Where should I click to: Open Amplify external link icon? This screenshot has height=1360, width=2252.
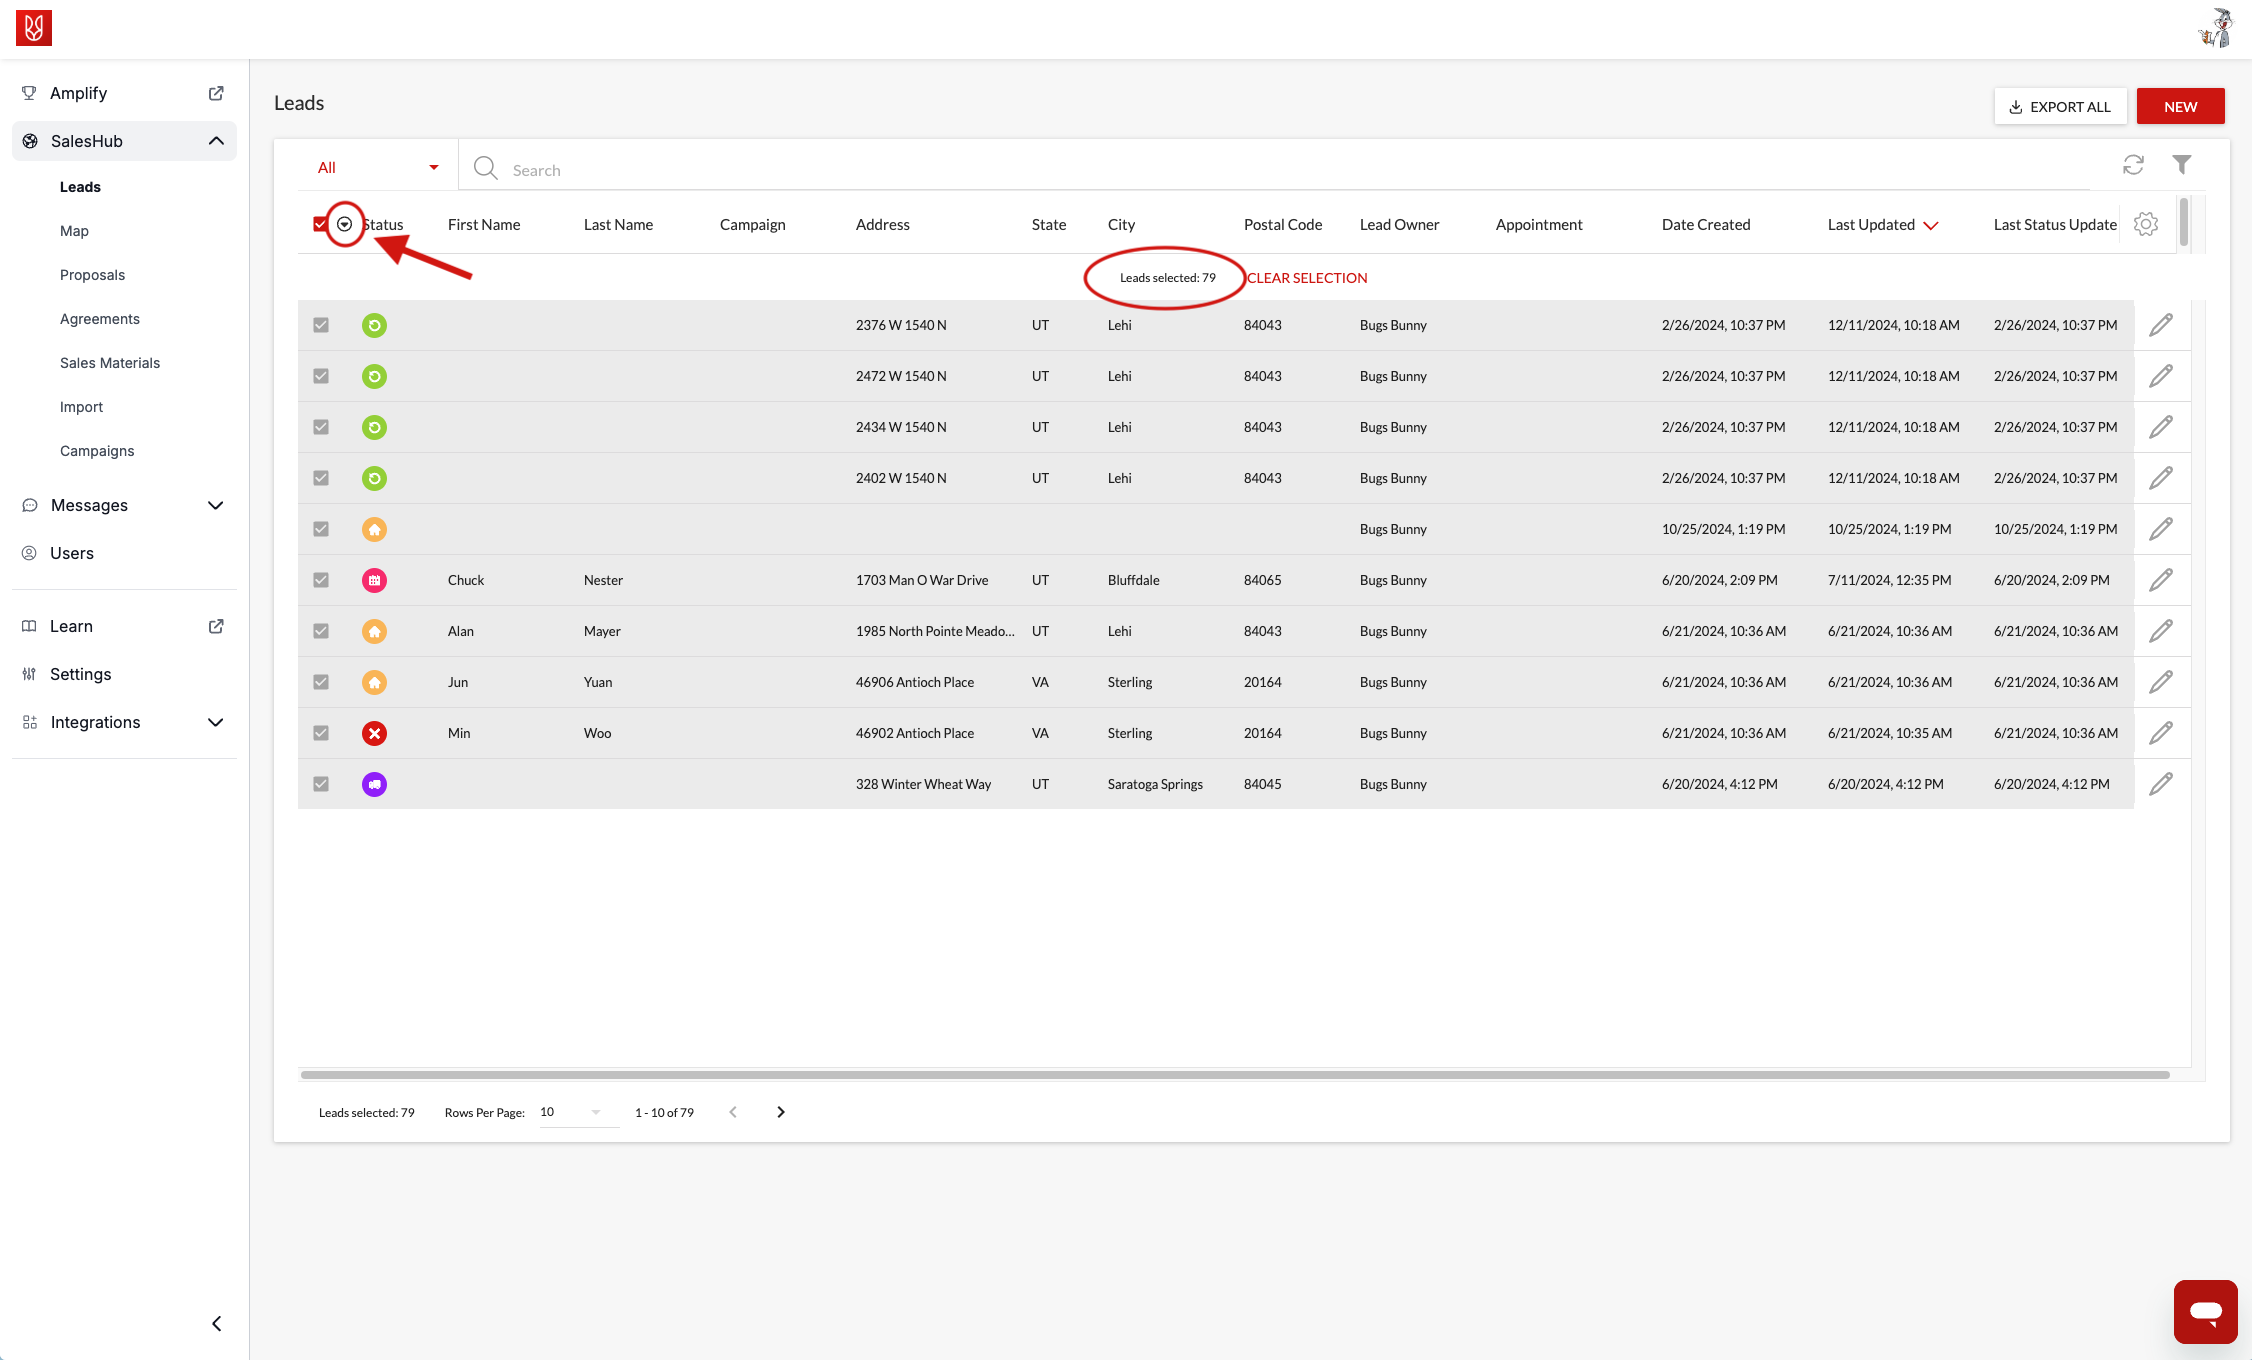coord(216,93)
